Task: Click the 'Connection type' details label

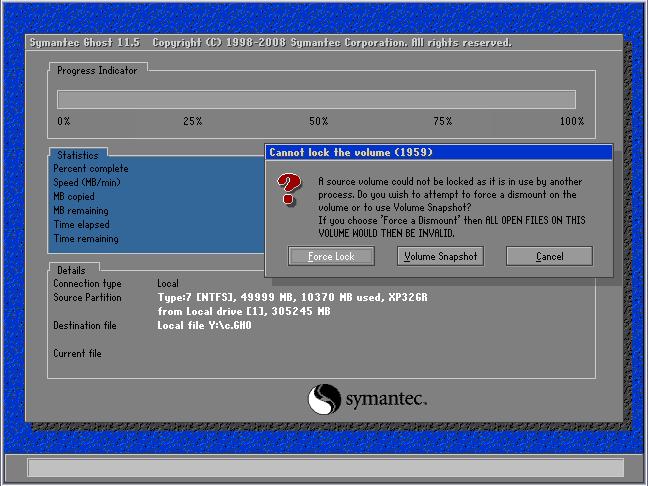Action: pos(87,284)
